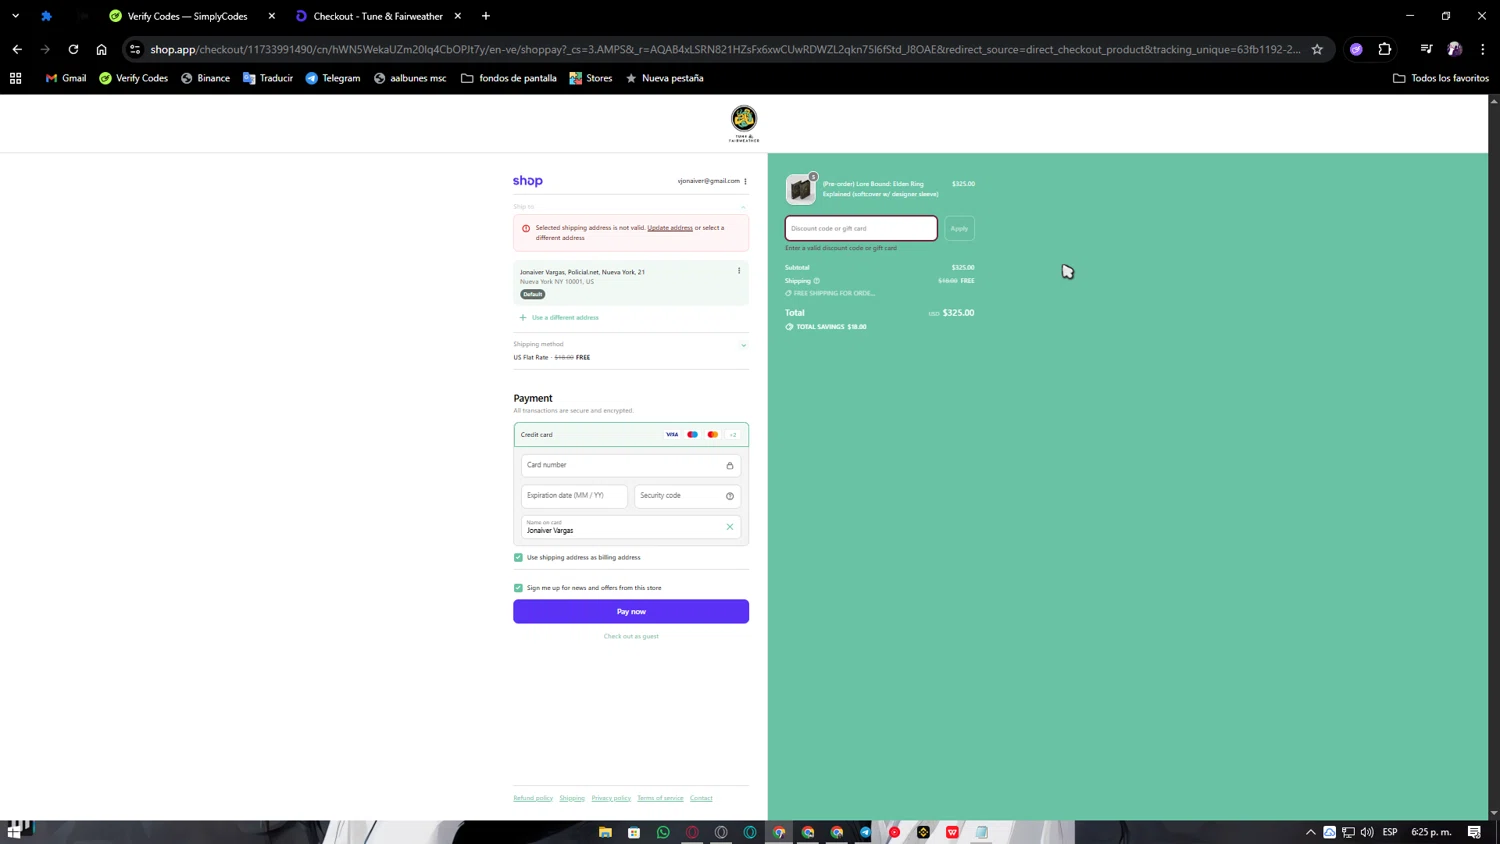Show the +2 more card brands
The height and width of the screenshot is (844, 1500).
point(733,435)
